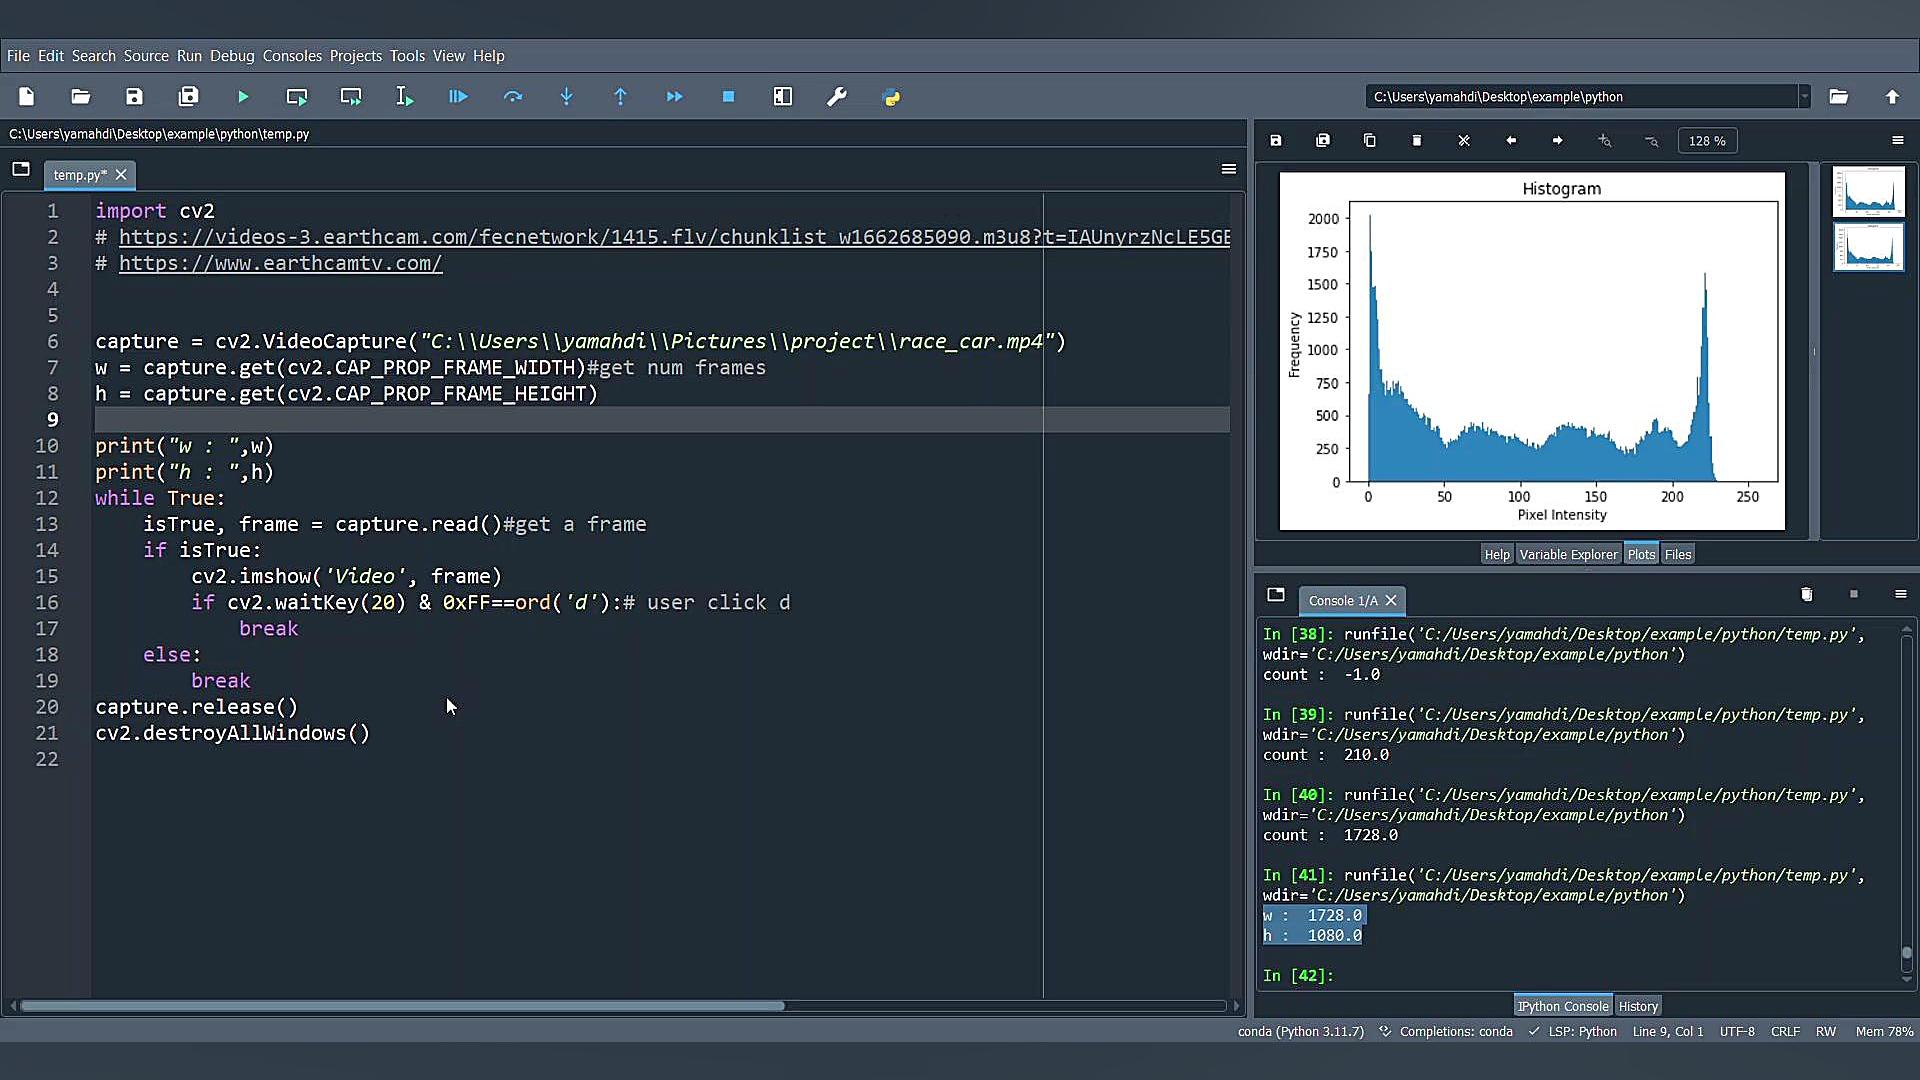
Task: Select the second histogram thumbnail
Action: click(1868, 247)
